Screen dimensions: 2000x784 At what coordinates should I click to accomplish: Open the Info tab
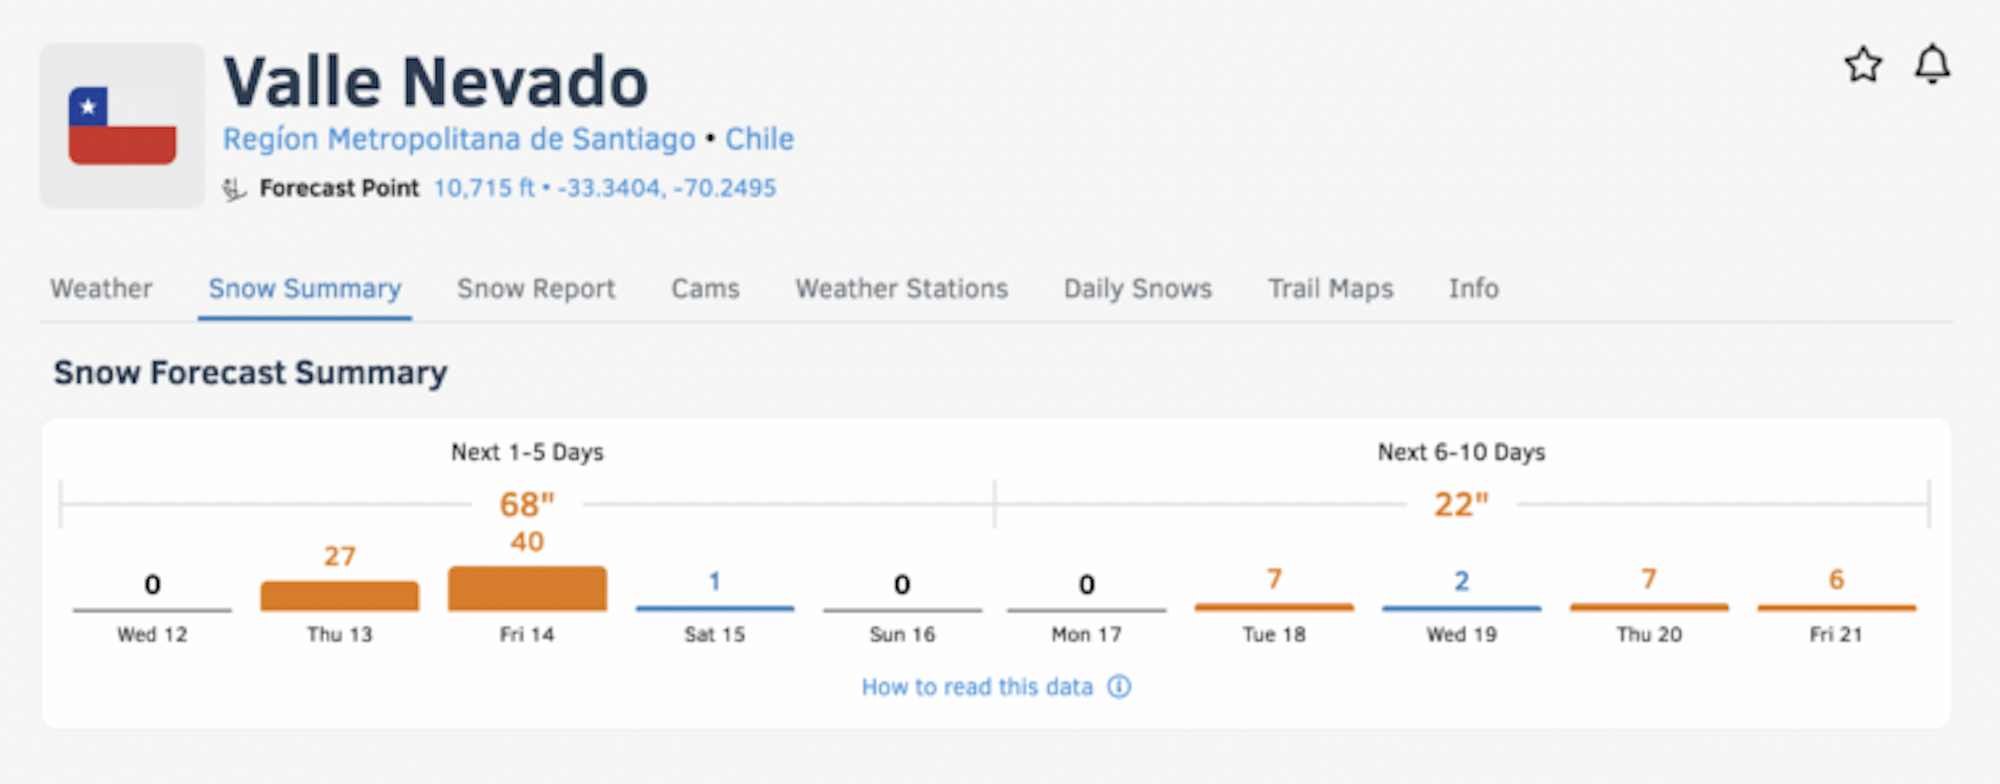pos(1473,289)
